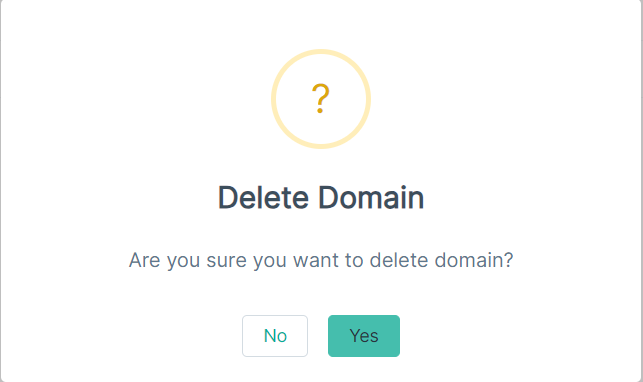
Task: Choose Yes to delete the domain
Action: (364, 336)
